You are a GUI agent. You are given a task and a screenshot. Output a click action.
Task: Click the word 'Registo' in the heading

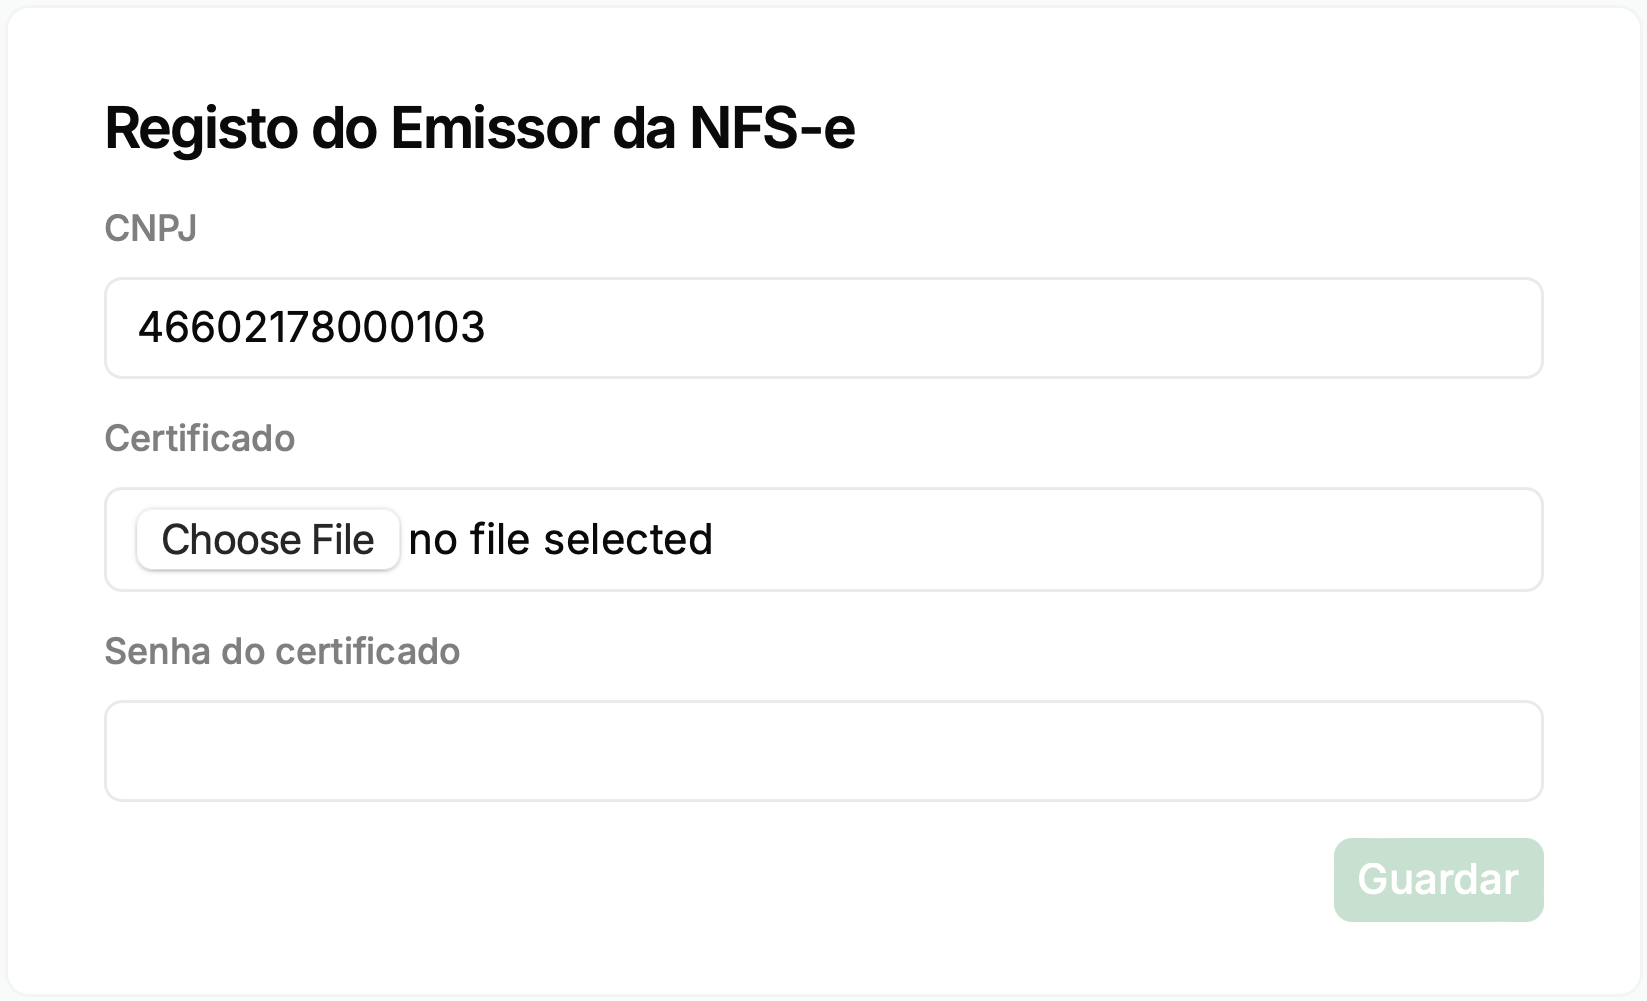pos(201,130)
